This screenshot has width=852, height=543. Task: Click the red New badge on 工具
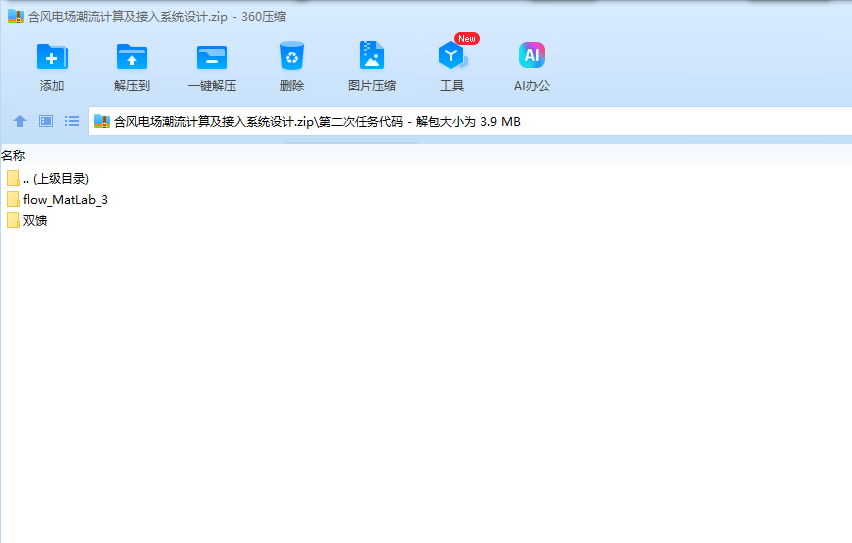click(x=467, y=39)
